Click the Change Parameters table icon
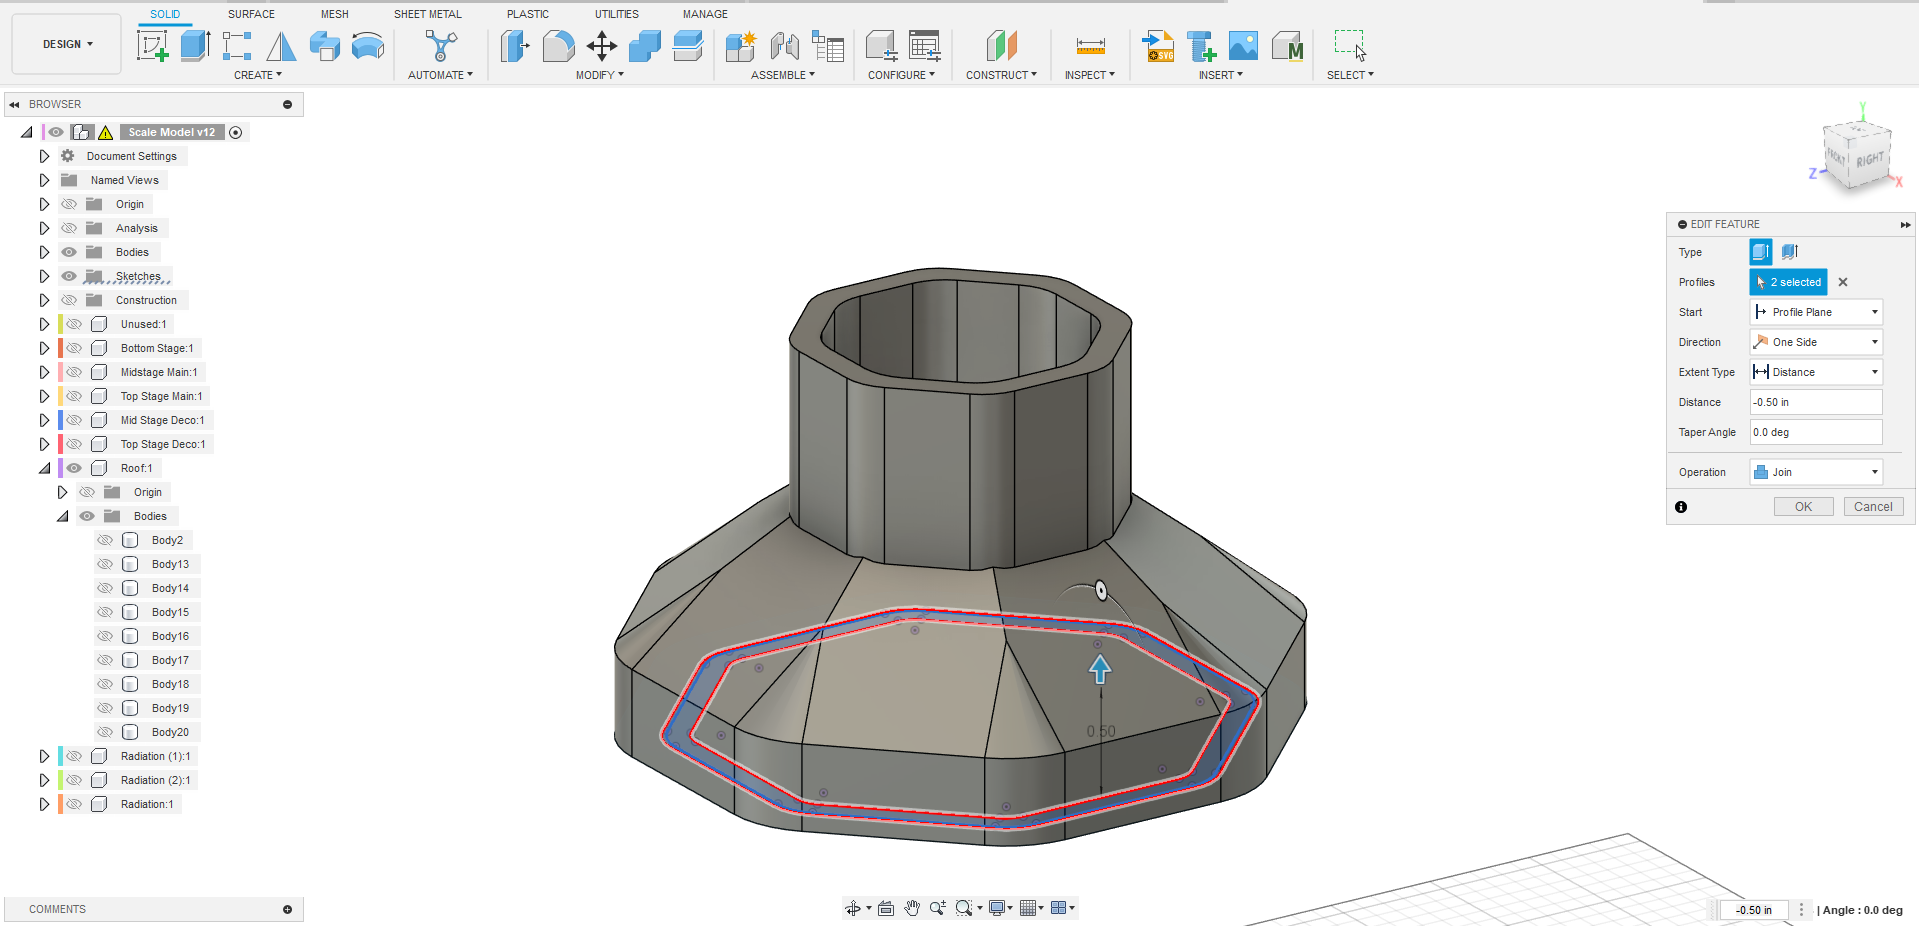This screenshot has width=1919, height=926. click(x=925, y=45)
